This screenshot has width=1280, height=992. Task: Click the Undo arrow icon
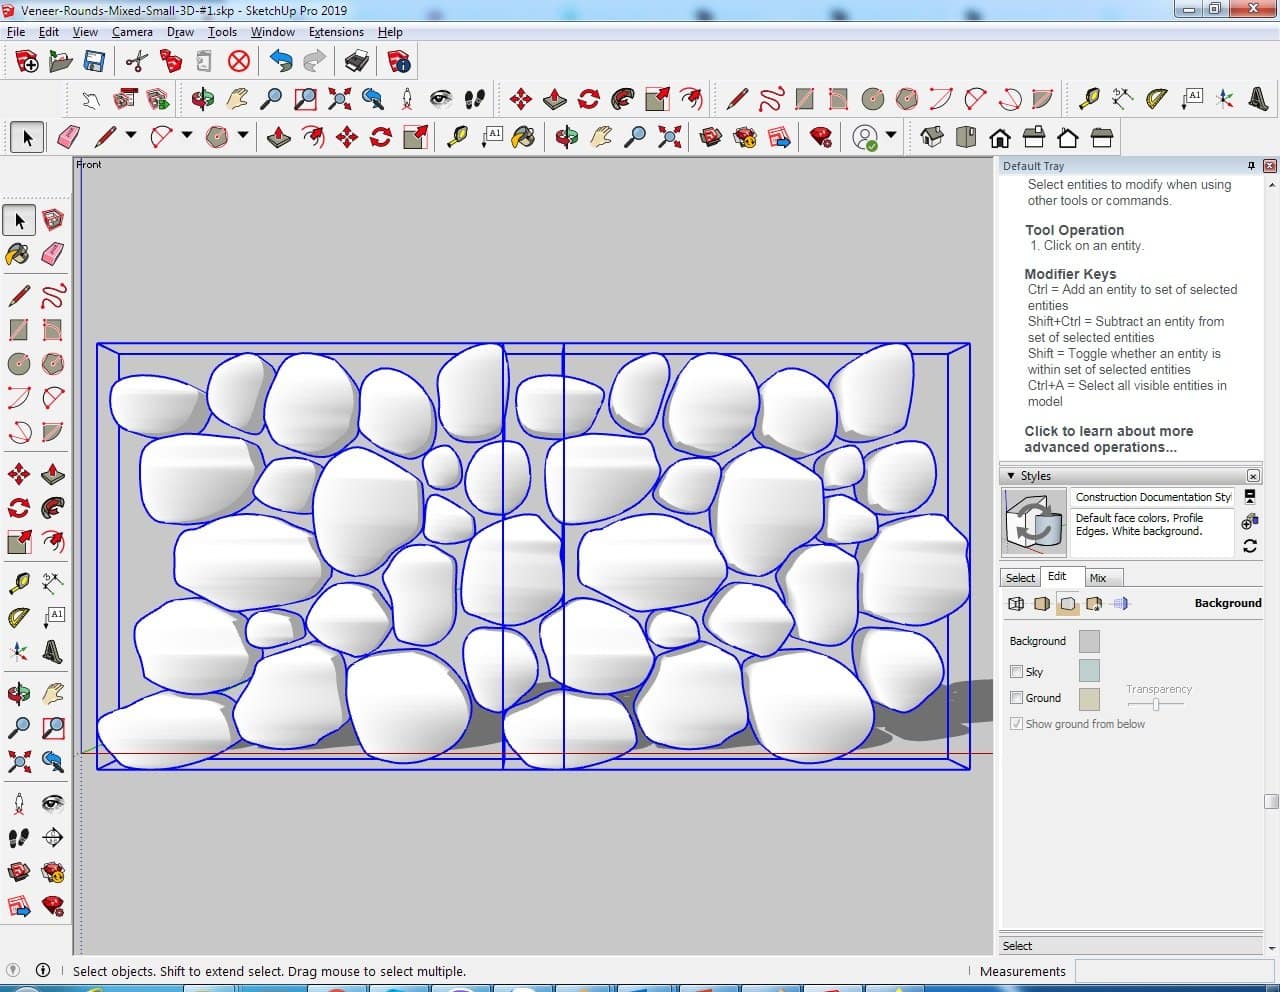tap(281, 62)
